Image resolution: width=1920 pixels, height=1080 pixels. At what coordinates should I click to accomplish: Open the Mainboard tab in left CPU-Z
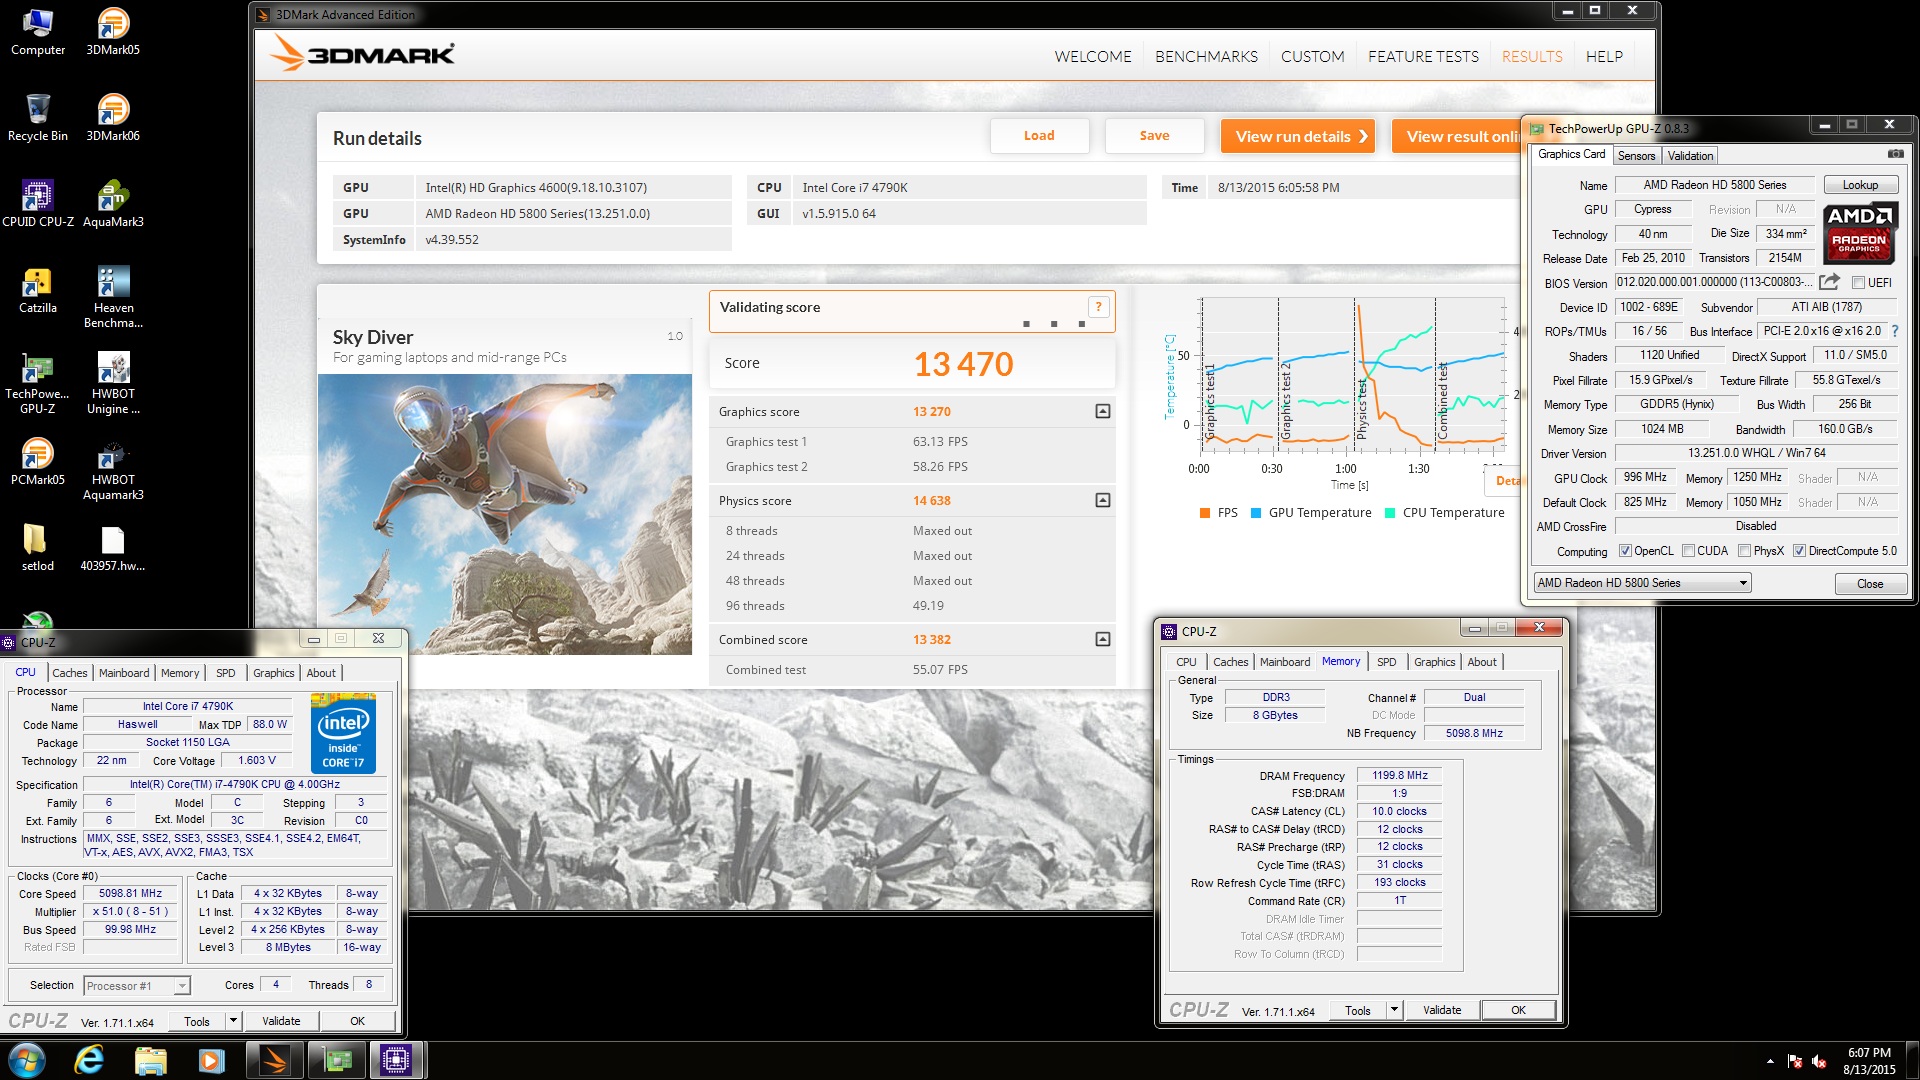click(124, 673)
